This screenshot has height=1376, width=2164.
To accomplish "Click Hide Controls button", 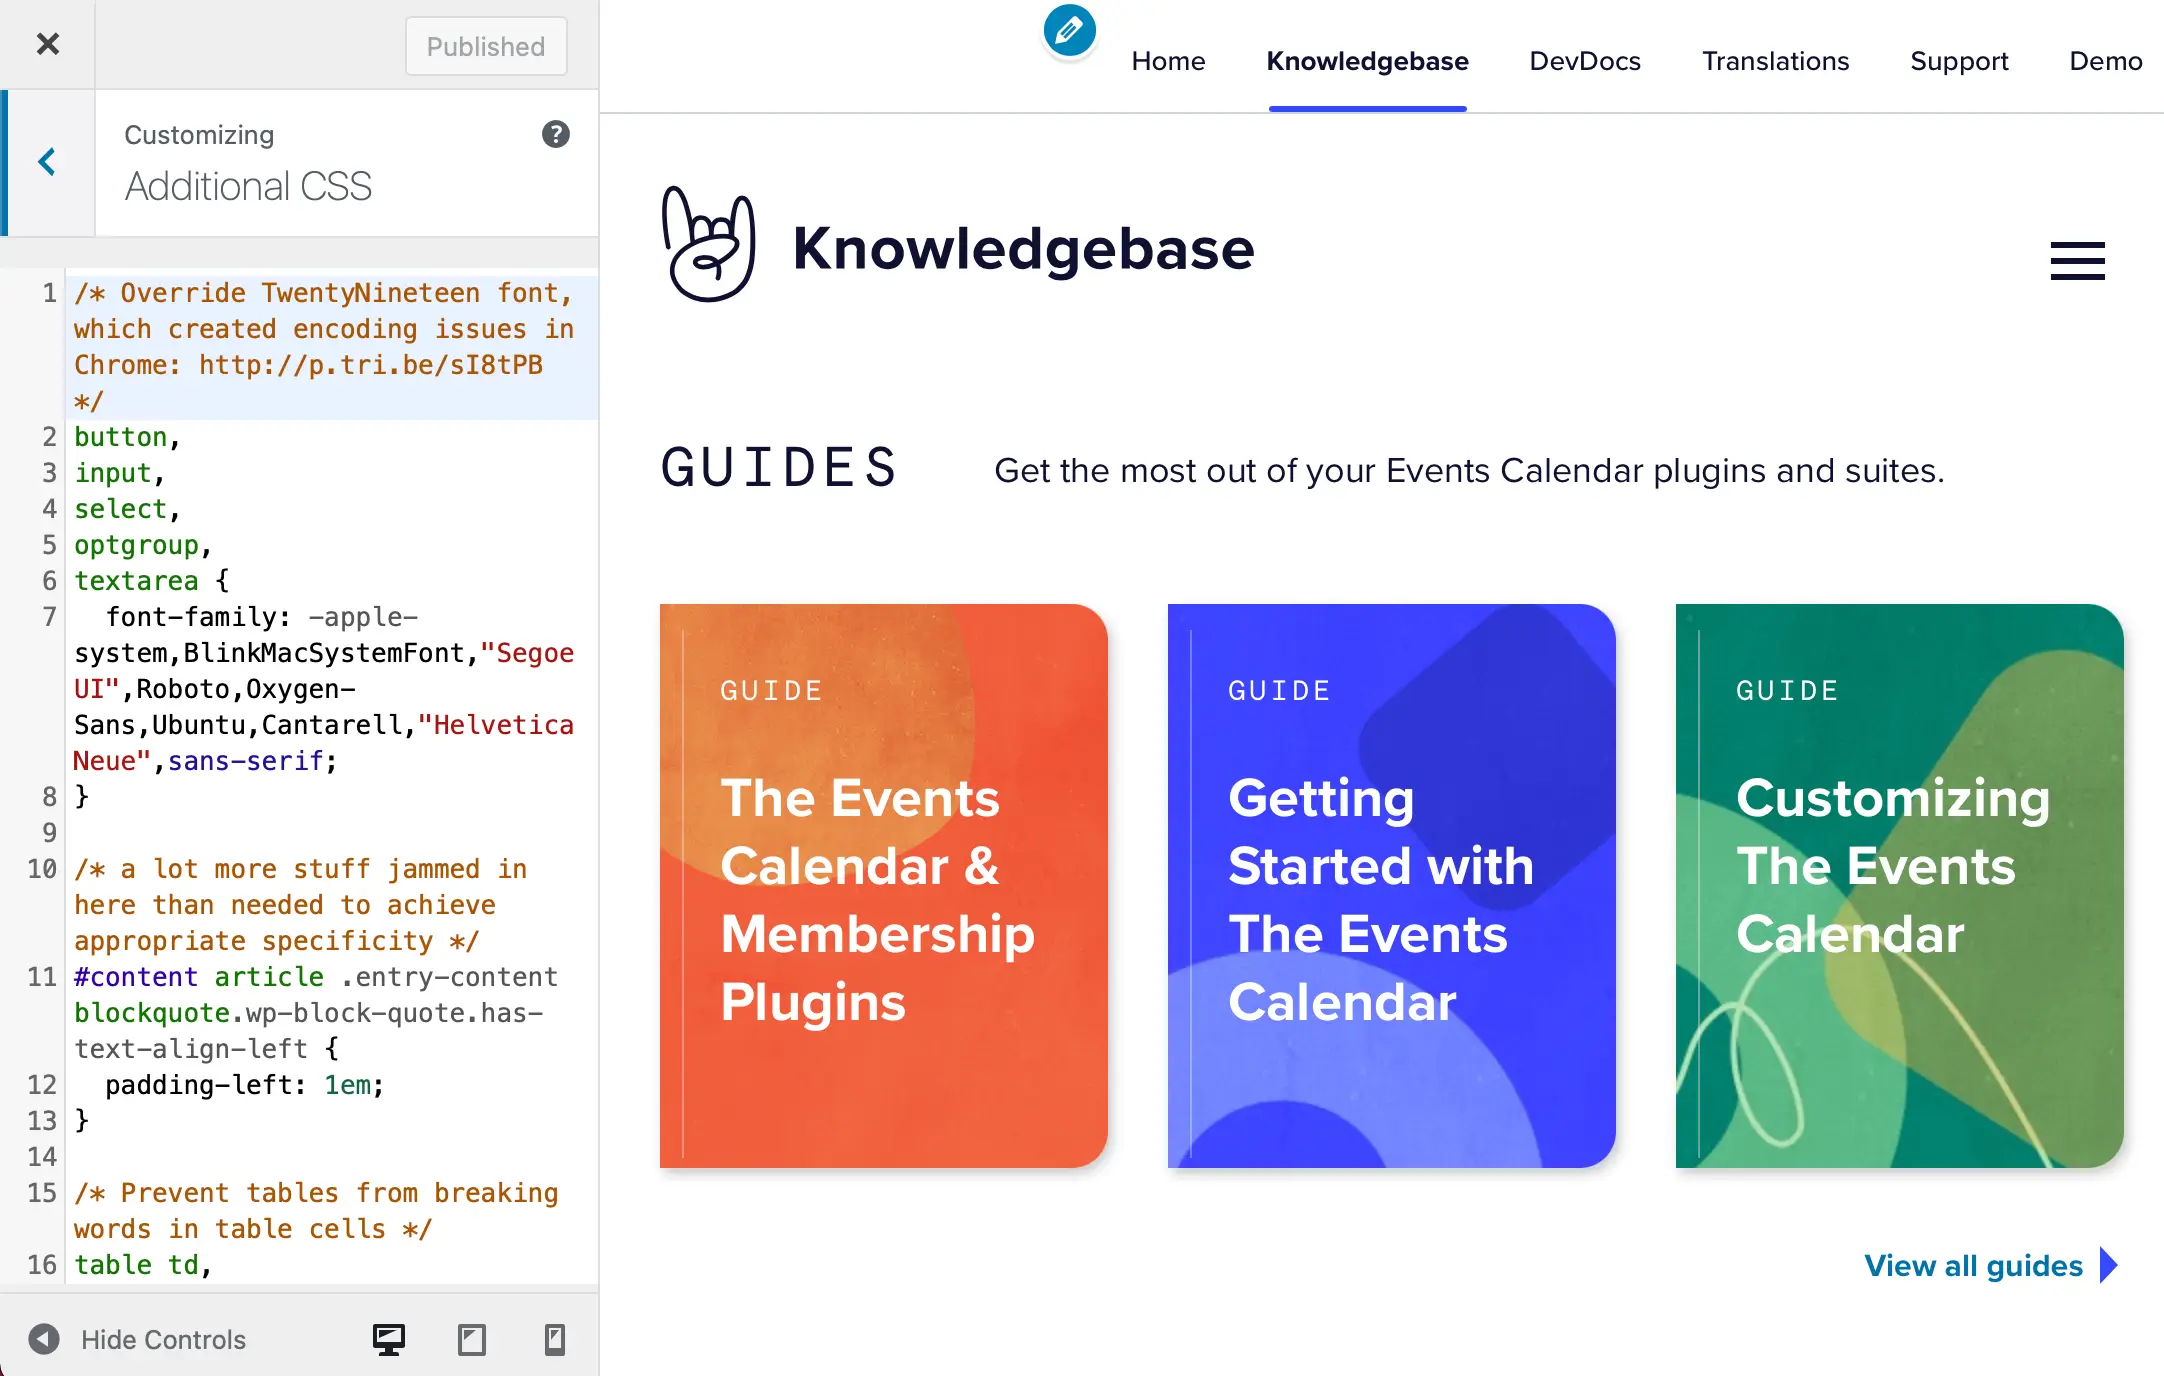I will (x=136, y=1339).
